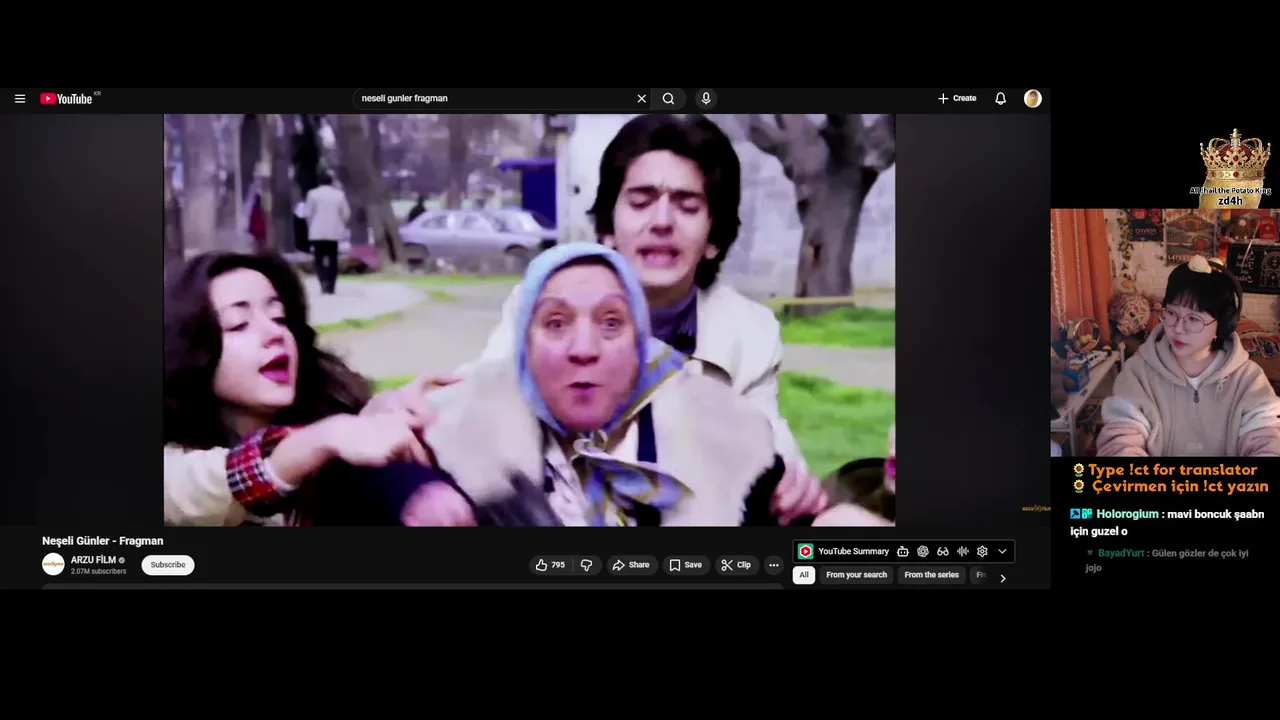Select the 'All' filter chip

803,575
